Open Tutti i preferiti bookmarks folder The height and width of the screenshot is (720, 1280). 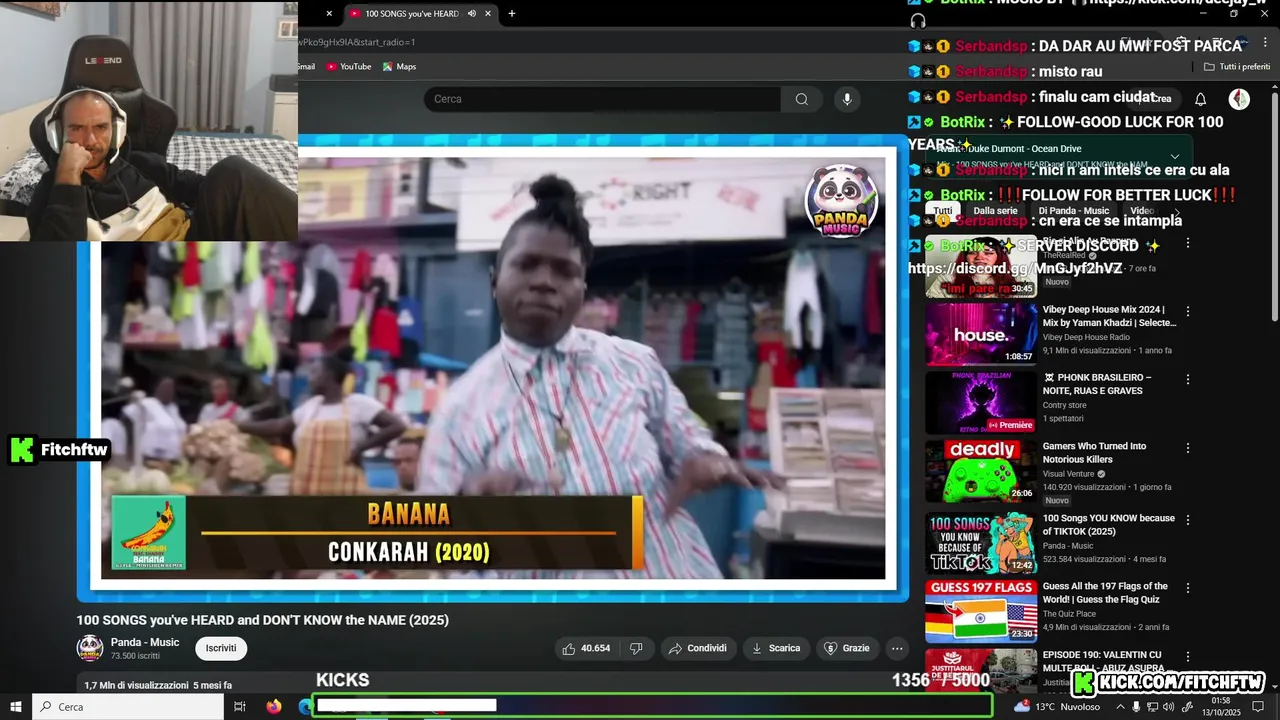(x=1237, y=67)
